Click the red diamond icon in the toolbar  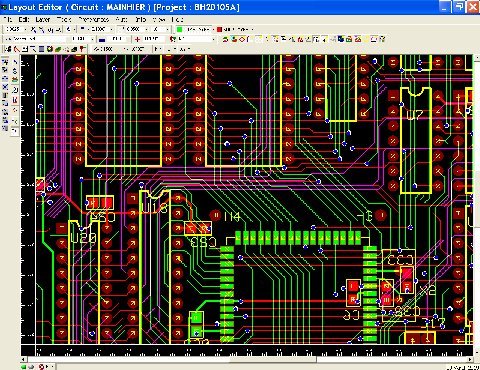[x=242, y=39]
